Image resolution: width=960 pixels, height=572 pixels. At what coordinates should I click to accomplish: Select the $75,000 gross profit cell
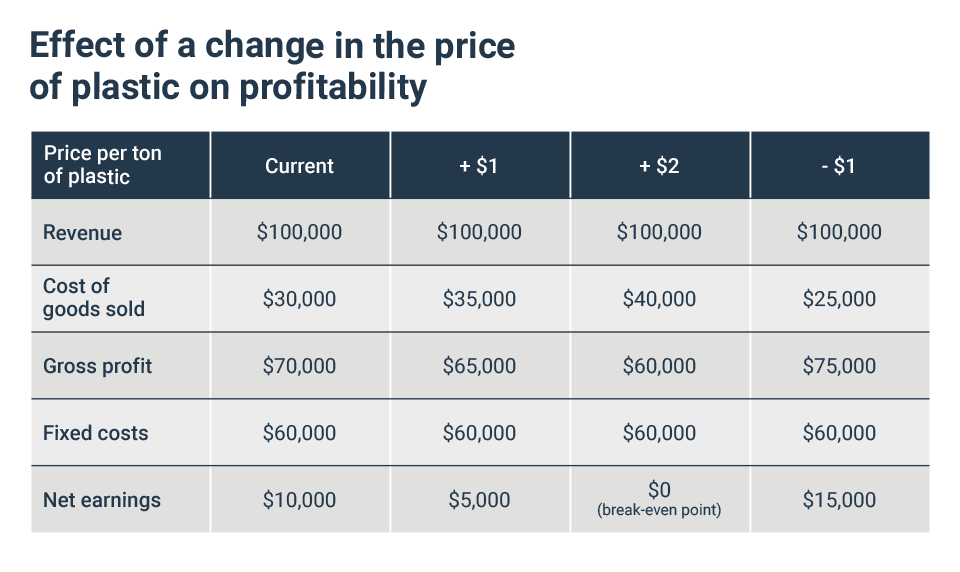click(839, 366)
